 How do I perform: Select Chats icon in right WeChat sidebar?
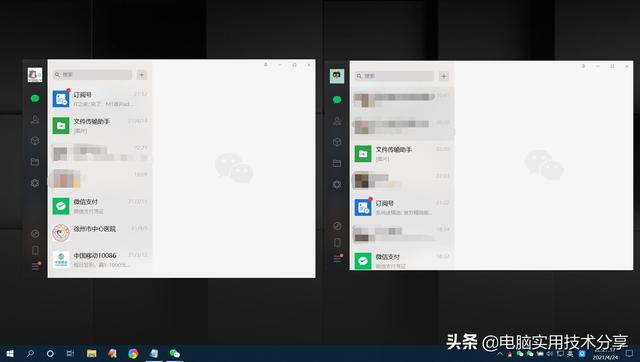tap(337, 100)
